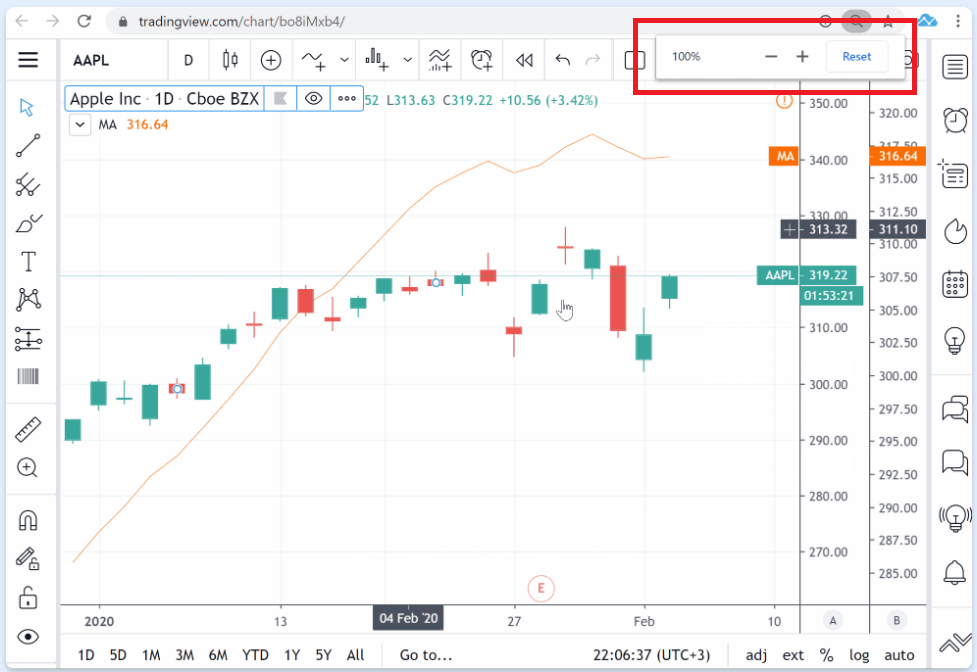Toggle percent scale mode

click(826, 655)
